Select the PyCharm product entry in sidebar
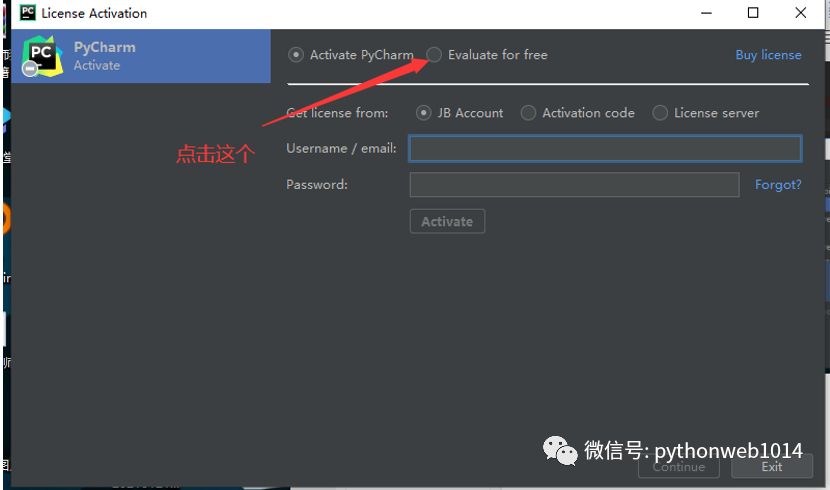 [141, 56]
